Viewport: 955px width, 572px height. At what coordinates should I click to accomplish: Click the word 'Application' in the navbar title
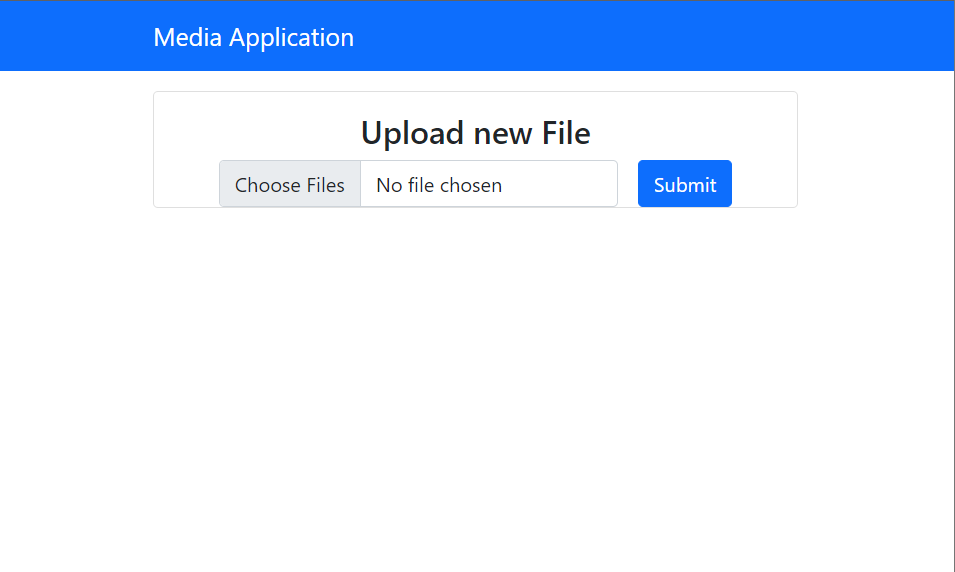pos(291,38)
